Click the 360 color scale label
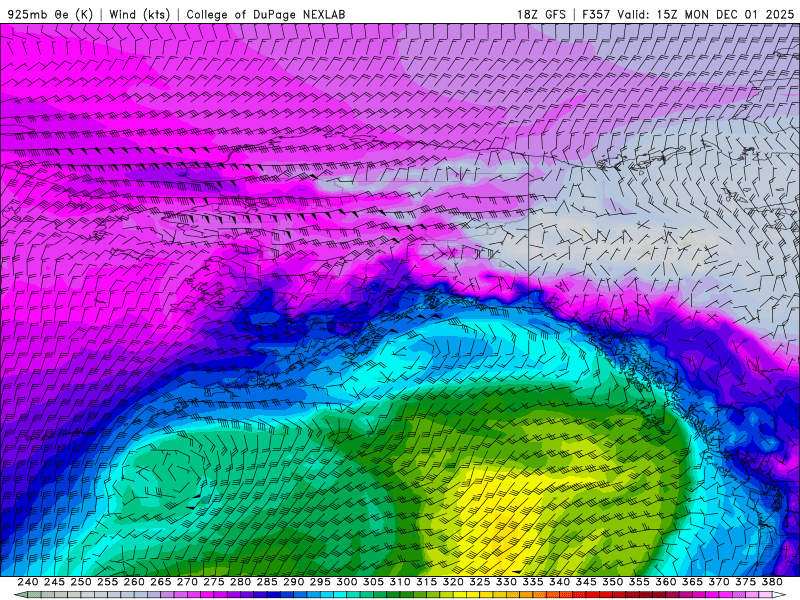 (666, 582)
